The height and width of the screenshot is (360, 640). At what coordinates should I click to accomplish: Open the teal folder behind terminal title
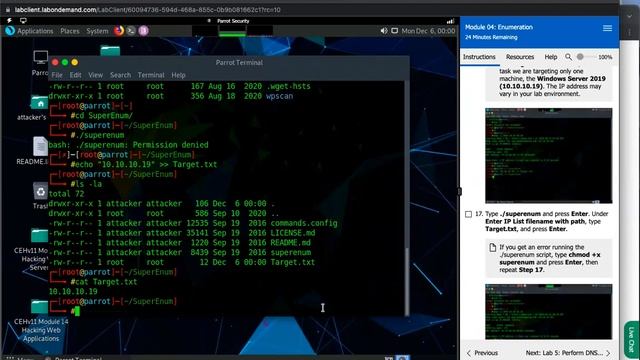click(110, 50)
